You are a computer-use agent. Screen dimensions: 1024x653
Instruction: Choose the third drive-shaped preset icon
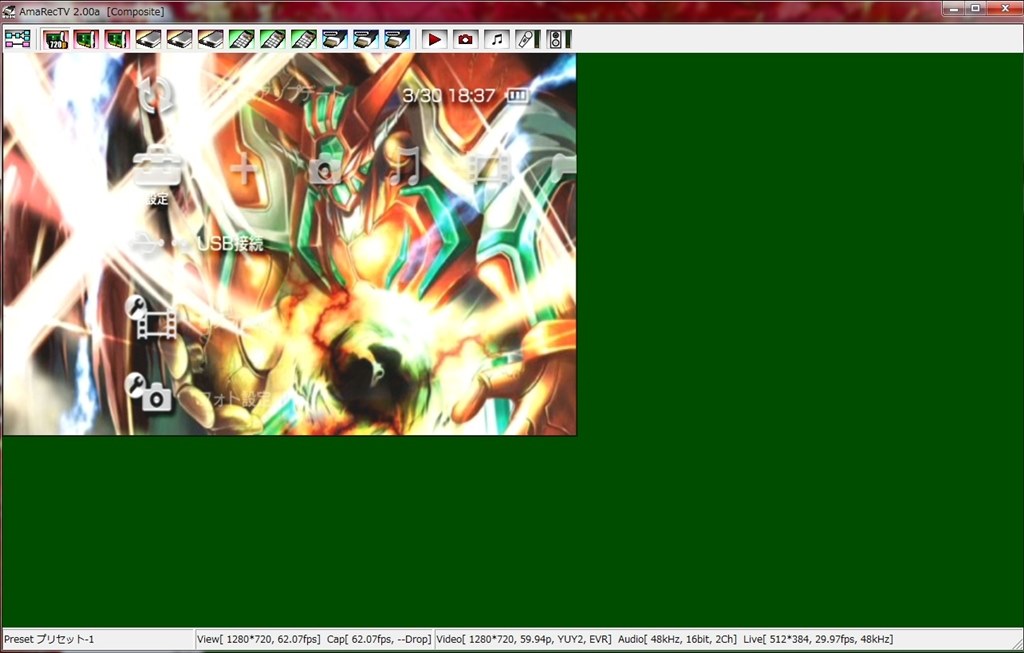click(210, 39)
